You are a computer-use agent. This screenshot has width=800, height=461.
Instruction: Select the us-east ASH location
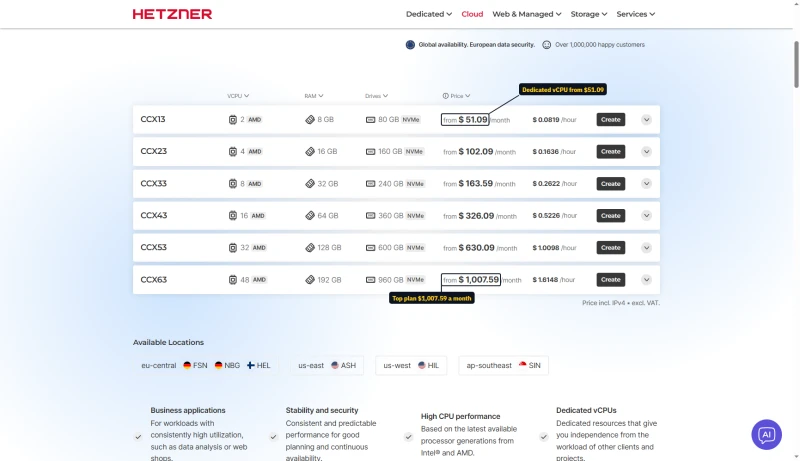pyautogui.click(x=327, y=365)
